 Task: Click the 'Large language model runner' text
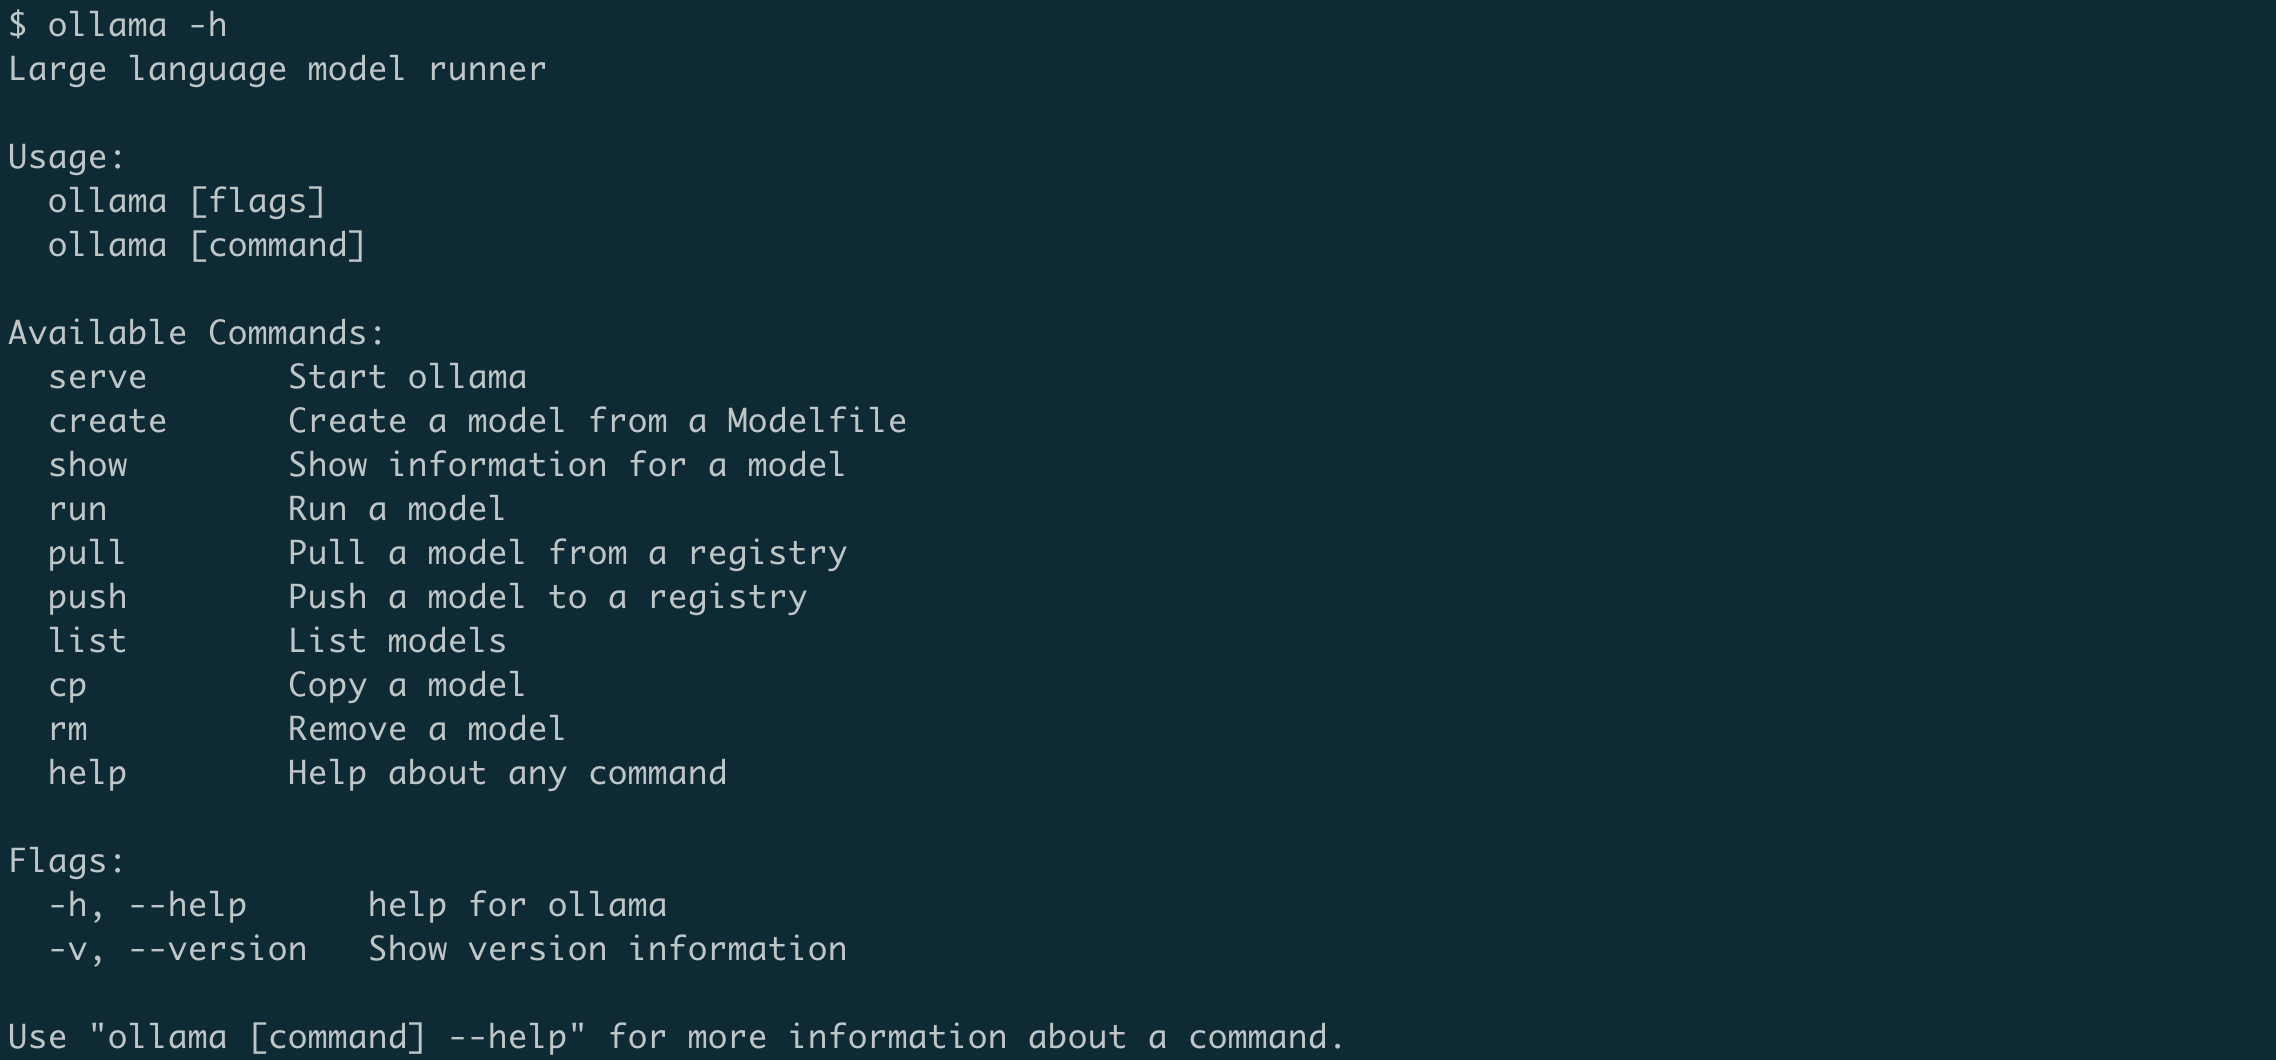coord(277,69)
